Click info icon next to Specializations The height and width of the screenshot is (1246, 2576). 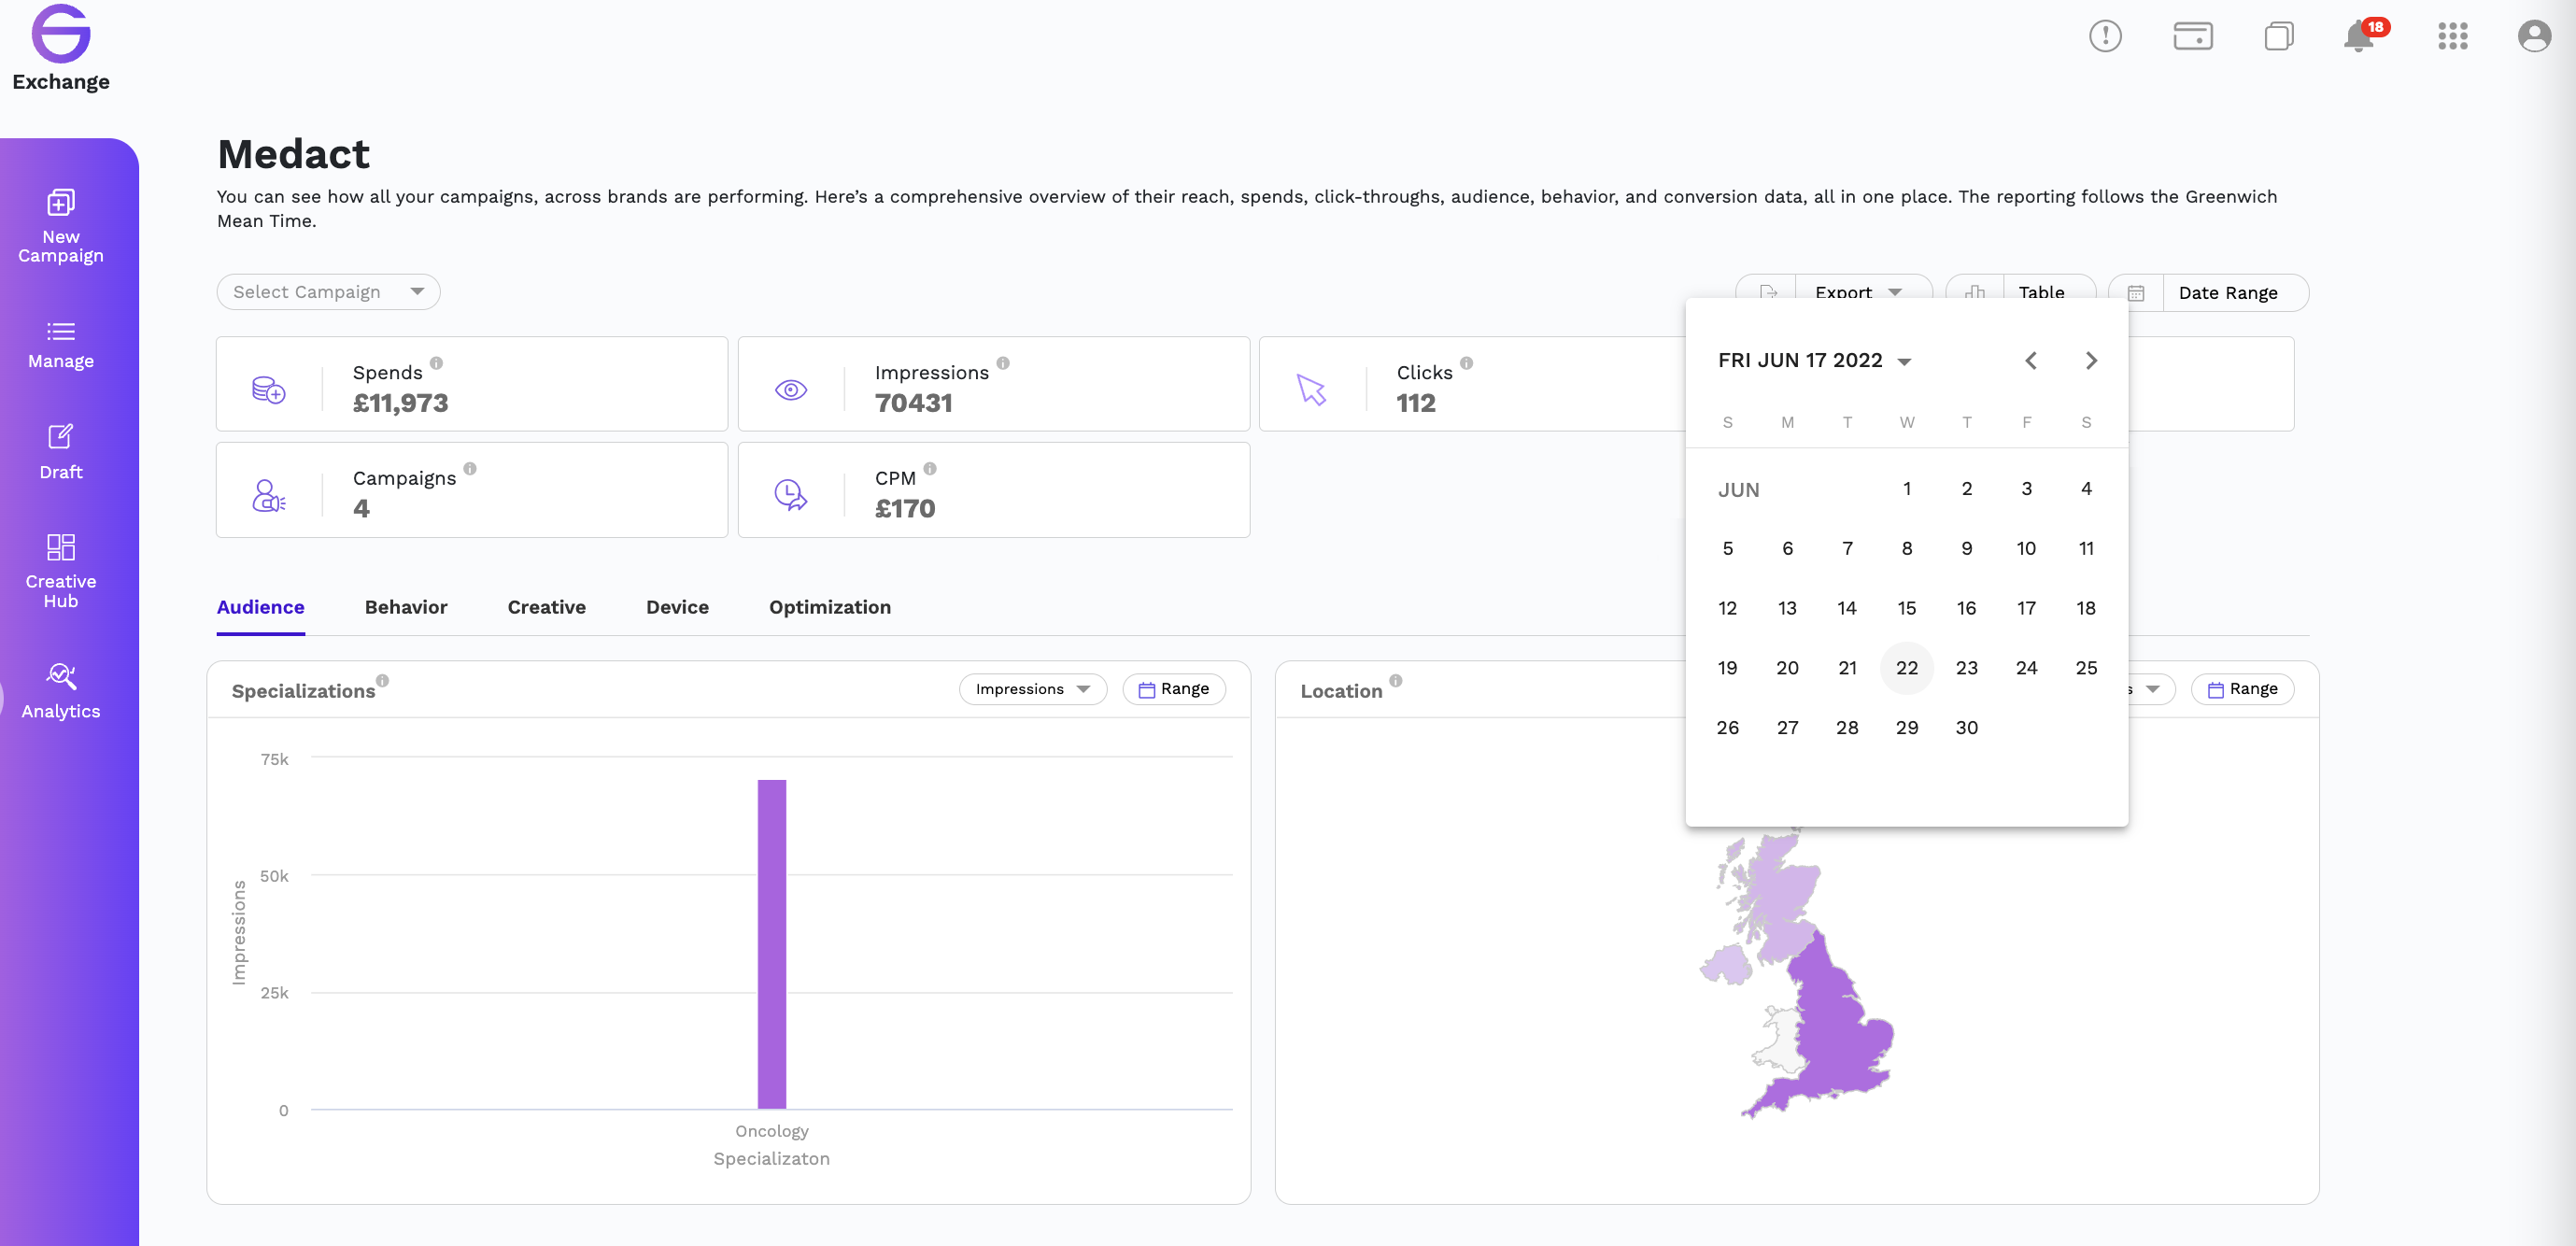[382, 681]
